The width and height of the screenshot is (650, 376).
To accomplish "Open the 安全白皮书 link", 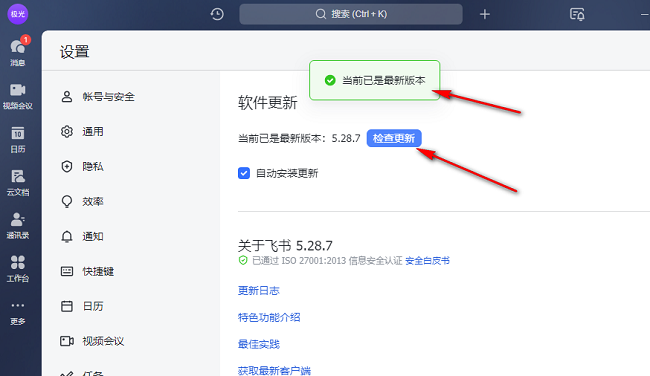I will tap(427, 261).
